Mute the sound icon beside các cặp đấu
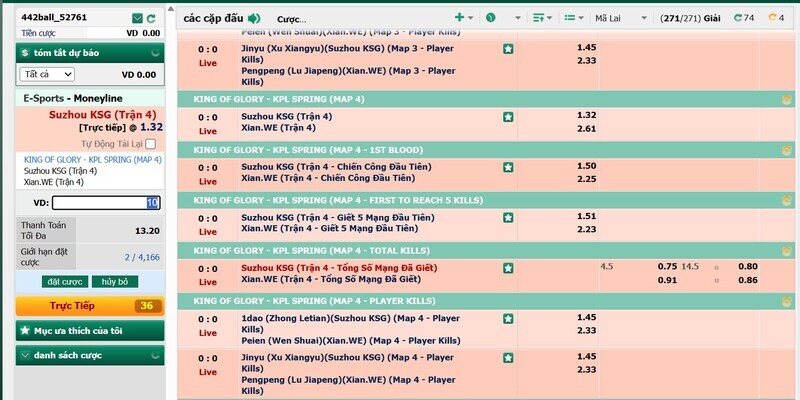The width and height of the screenshot is (800, 400). click(x=254, y=19)
